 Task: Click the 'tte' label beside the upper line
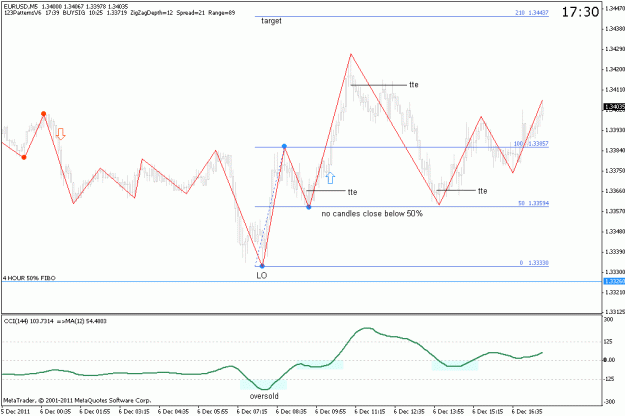[414, 84]
